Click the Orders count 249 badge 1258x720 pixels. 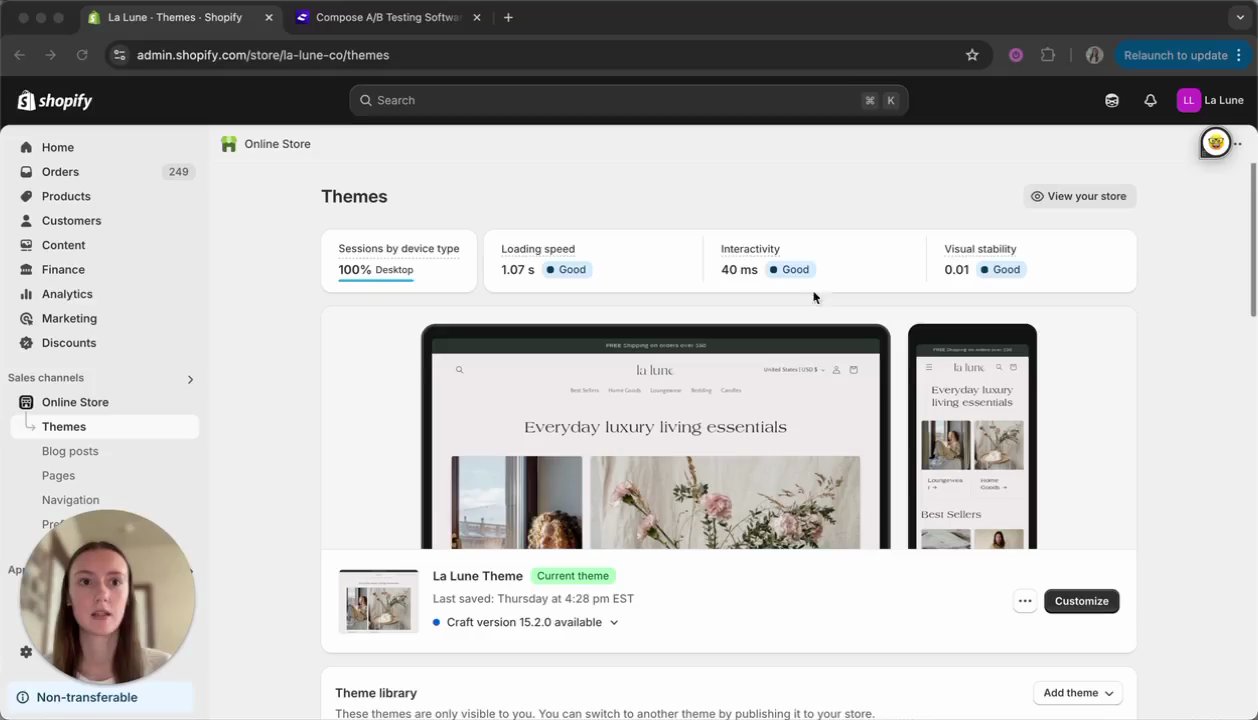[178, 172]
